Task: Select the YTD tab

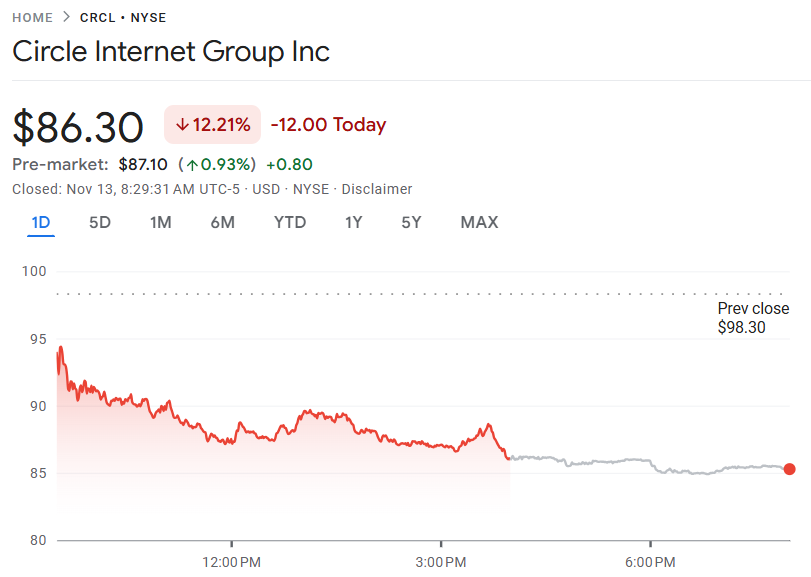Action: click(x=290, y=222)
